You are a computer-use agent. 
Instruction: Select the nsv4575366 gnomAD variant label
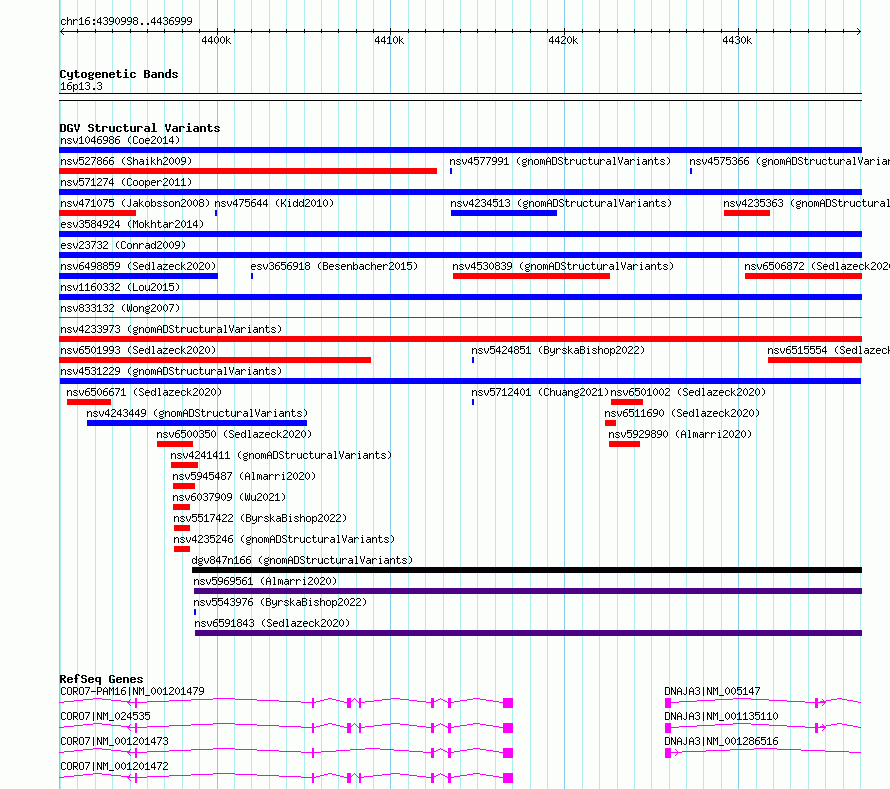click(790, 161)
